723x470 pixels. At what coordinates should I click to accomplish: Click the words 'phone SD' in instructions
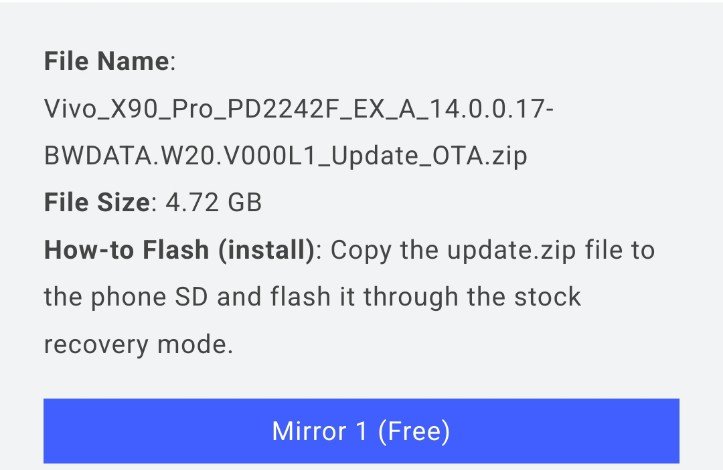click(159, 297)
